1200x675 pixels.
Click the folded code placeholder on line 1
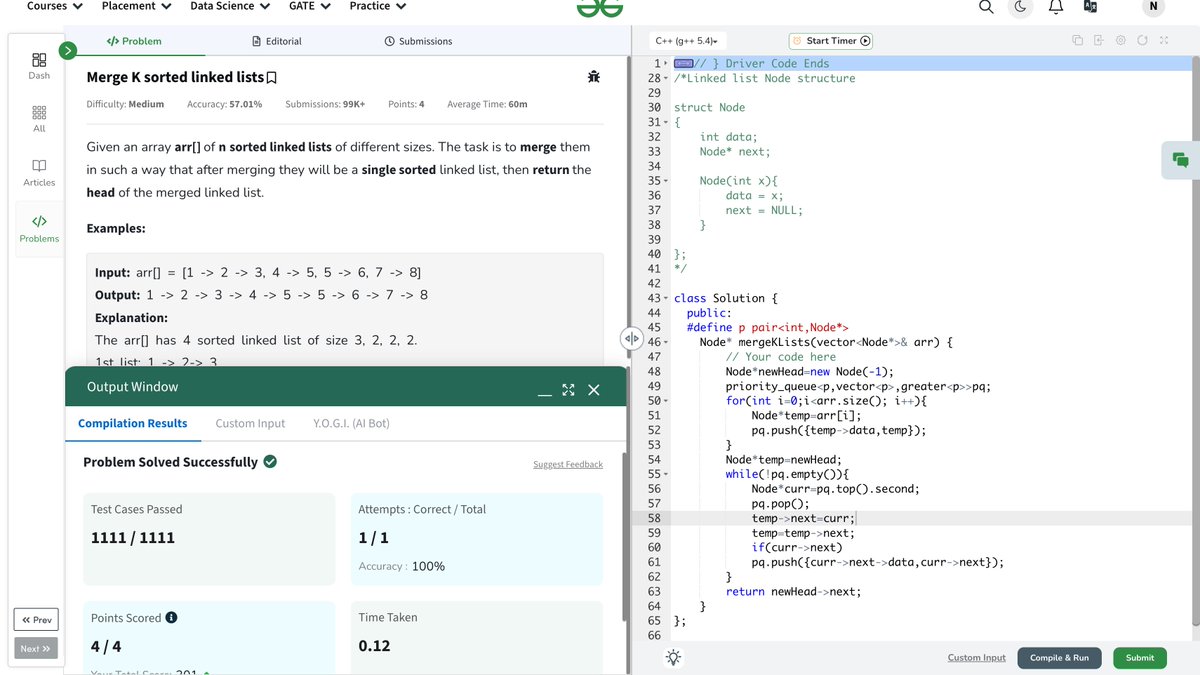point(684,64)
